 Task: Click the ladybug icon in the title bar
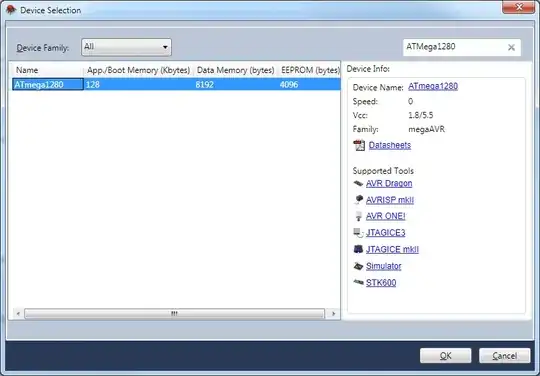(11, 10)
